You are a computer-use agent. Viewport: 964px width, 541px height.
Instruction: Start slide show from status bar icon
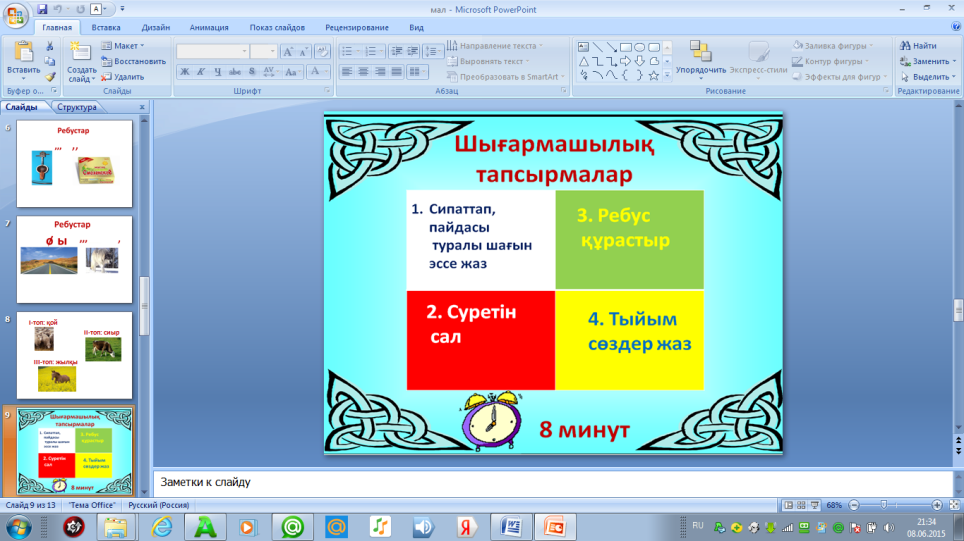(x=815, y=505)
